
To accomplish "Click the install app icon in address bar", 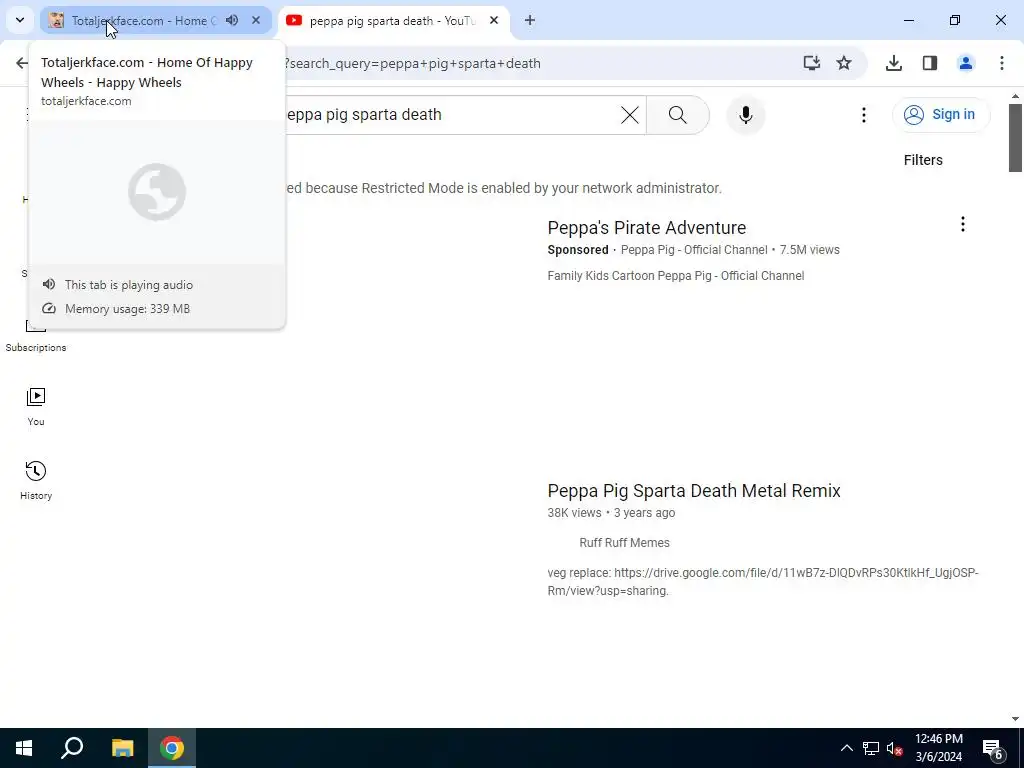I will pyautogui.click(x=812, y=63).
